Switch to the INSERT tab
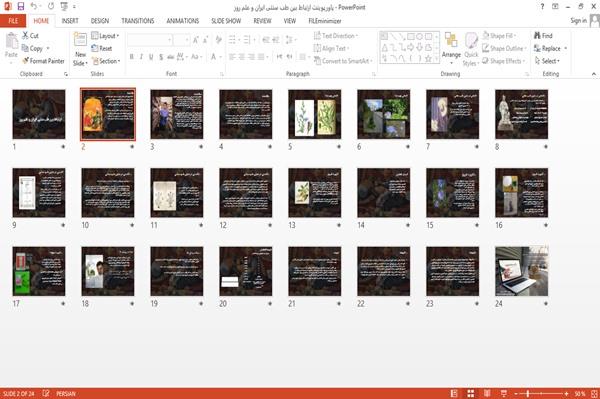 70,21
